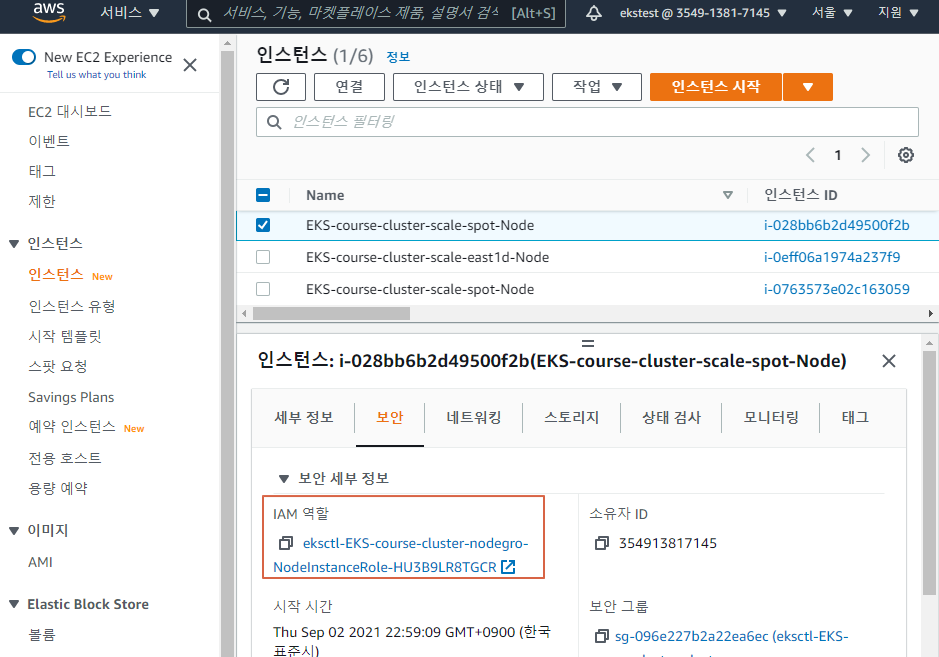
Task: Switch to the 스토리지 tab
Action: 571,417
